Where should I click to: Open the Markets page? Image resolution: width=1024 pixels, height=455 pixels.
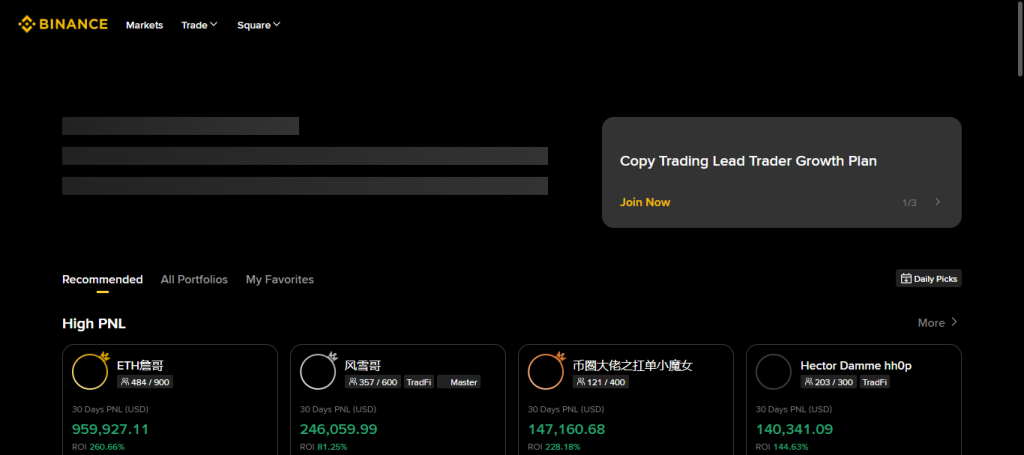[144, 25]
